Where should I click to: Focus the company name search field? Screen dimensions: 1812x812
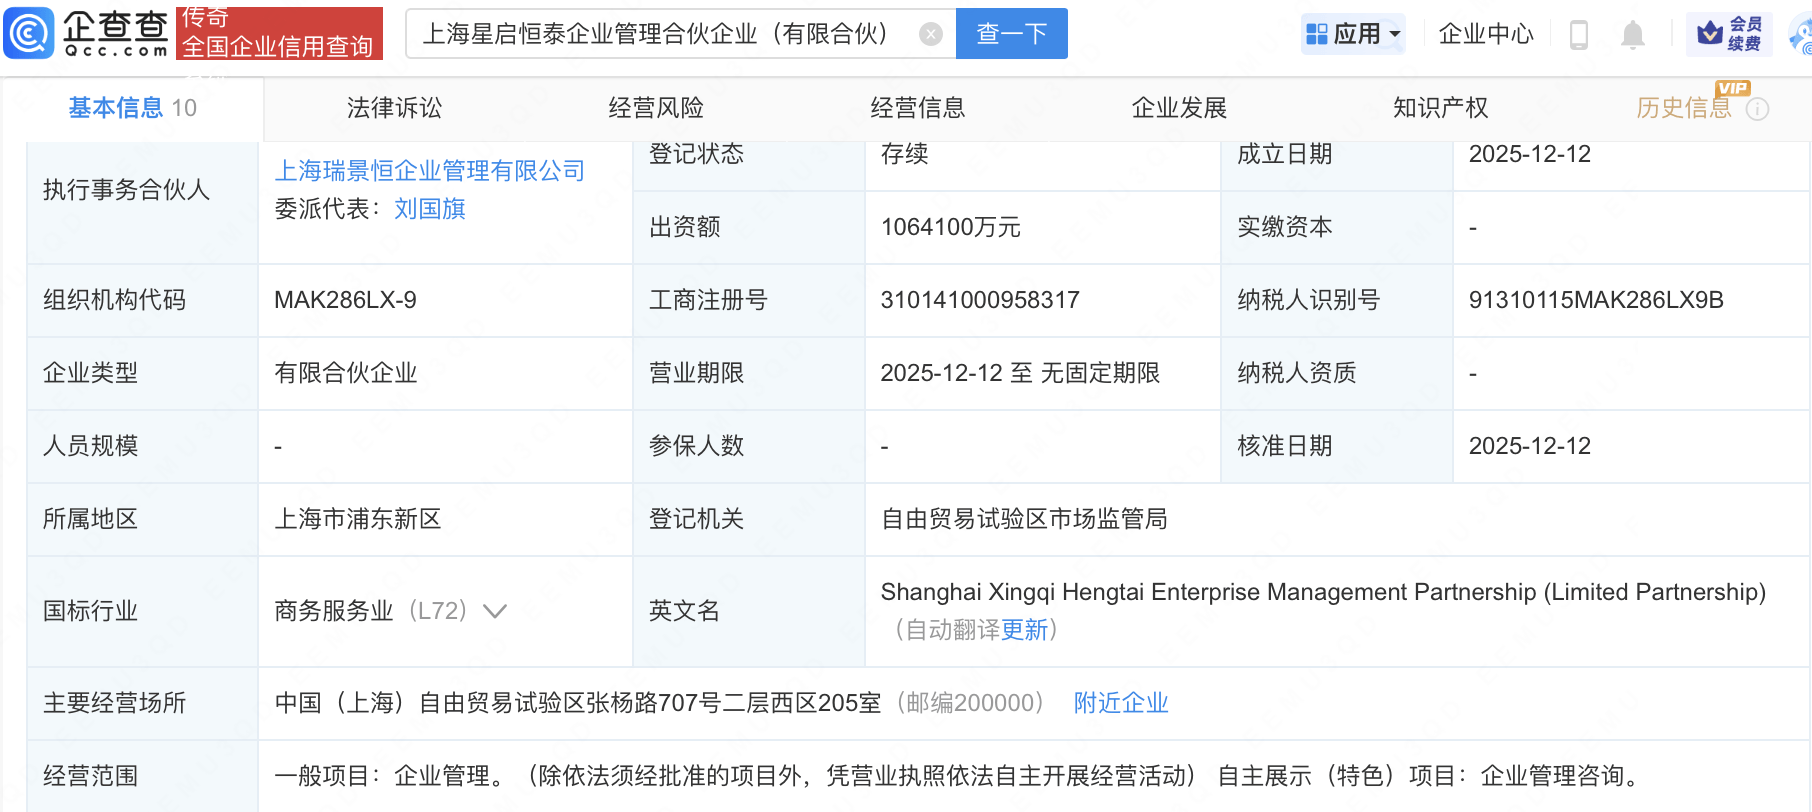[x=660, y=34]
